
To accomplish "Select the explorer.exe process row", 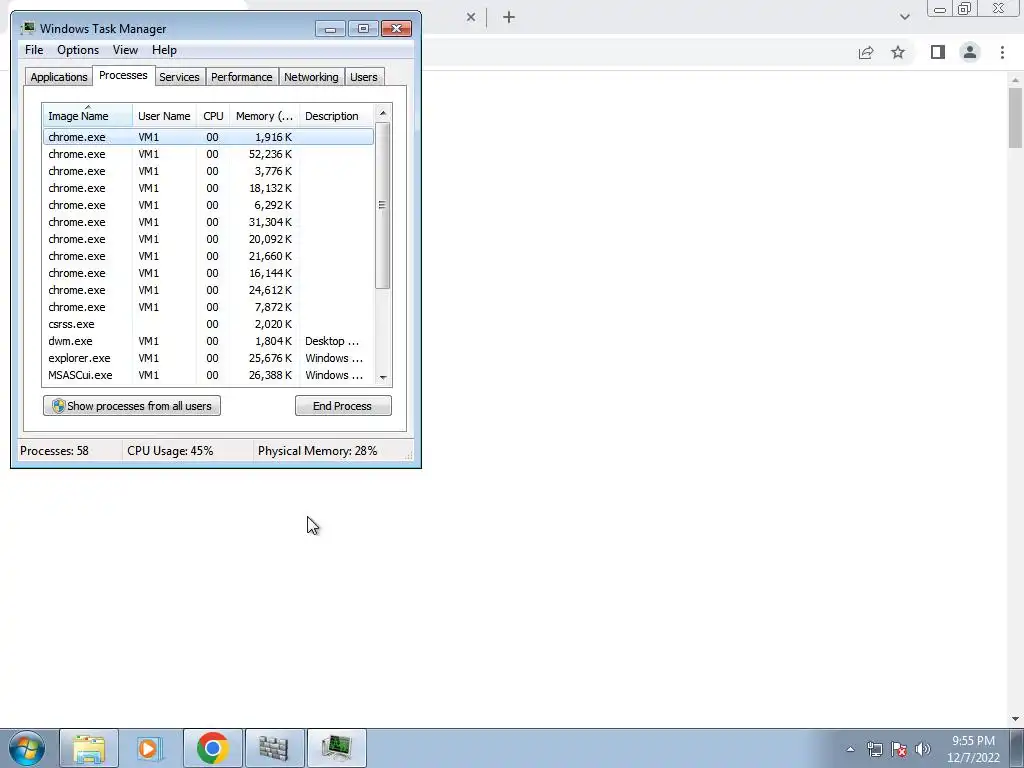I will tap(208, 358).
